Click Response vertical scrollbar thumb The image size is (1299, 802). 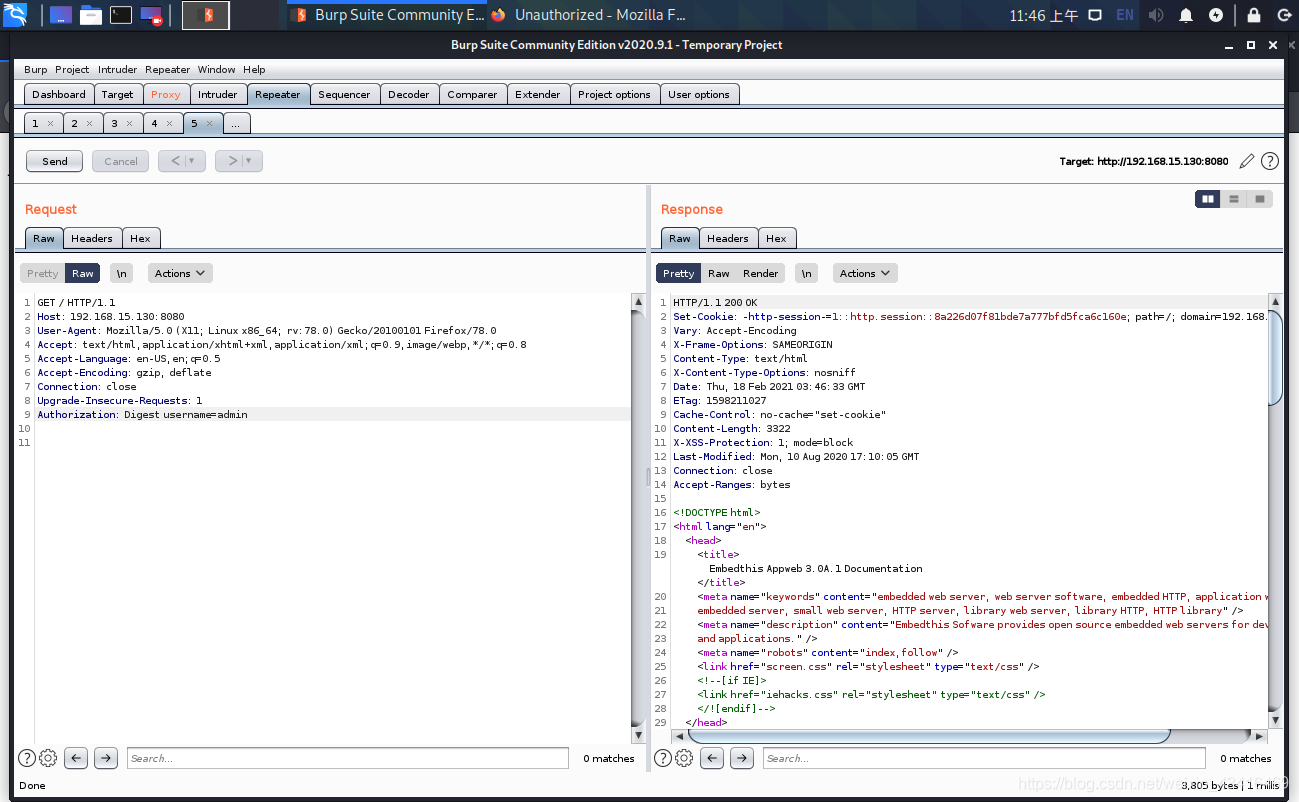tap(1274, 357)
